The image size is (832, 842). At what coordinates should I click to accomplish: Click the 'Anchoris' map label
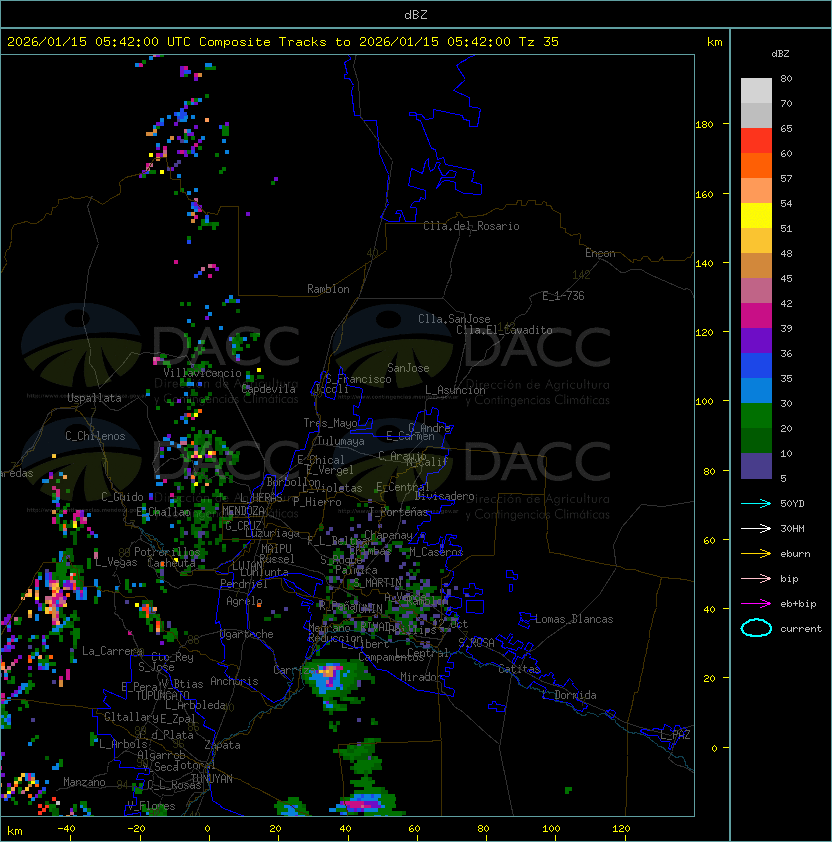click(234, 681)
